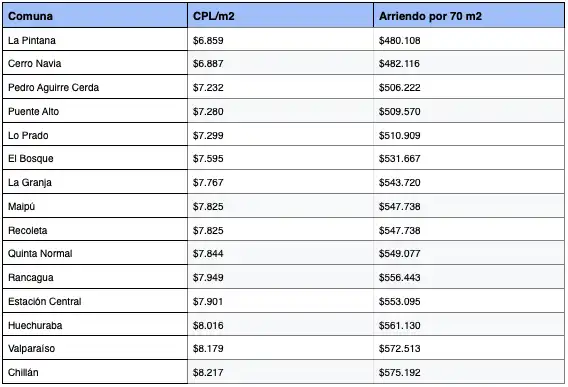Viewport: 568px width, 387px height.
Task: Select the Valparaíso cell
Action: [95, 348]
